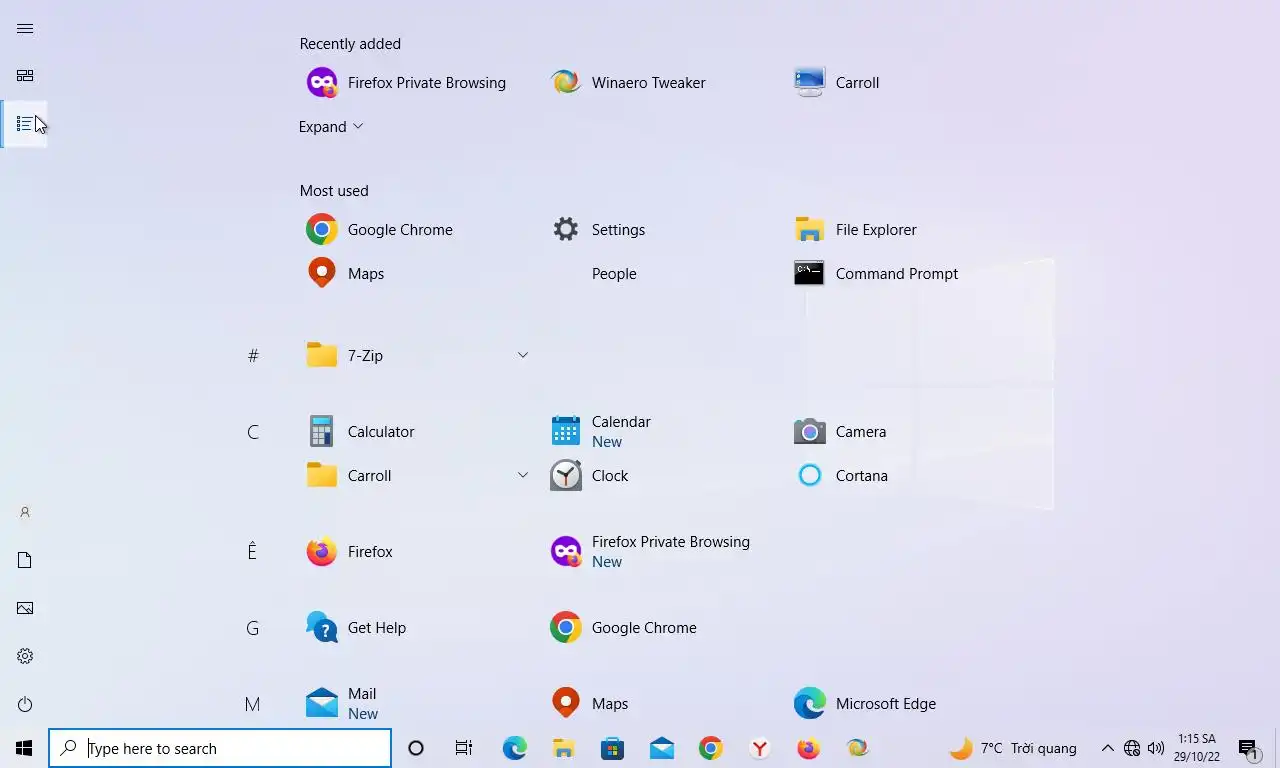
Task: Open the Action Center notifications icon
Action: [1248, 748]
